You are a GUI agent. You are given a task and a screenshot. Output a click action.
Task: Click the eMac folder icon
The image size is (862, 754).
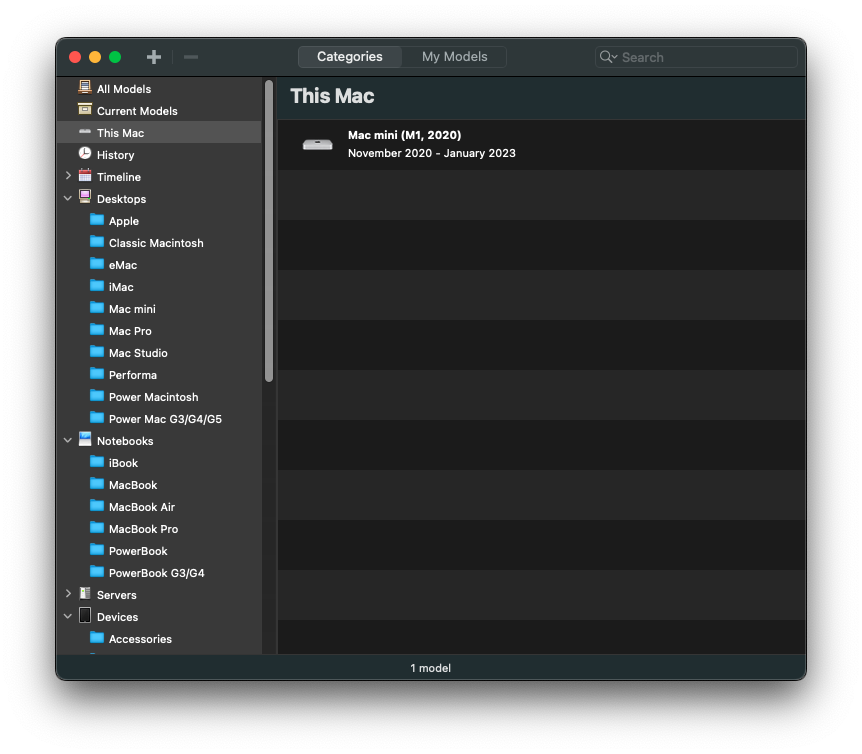click(97, 264)
